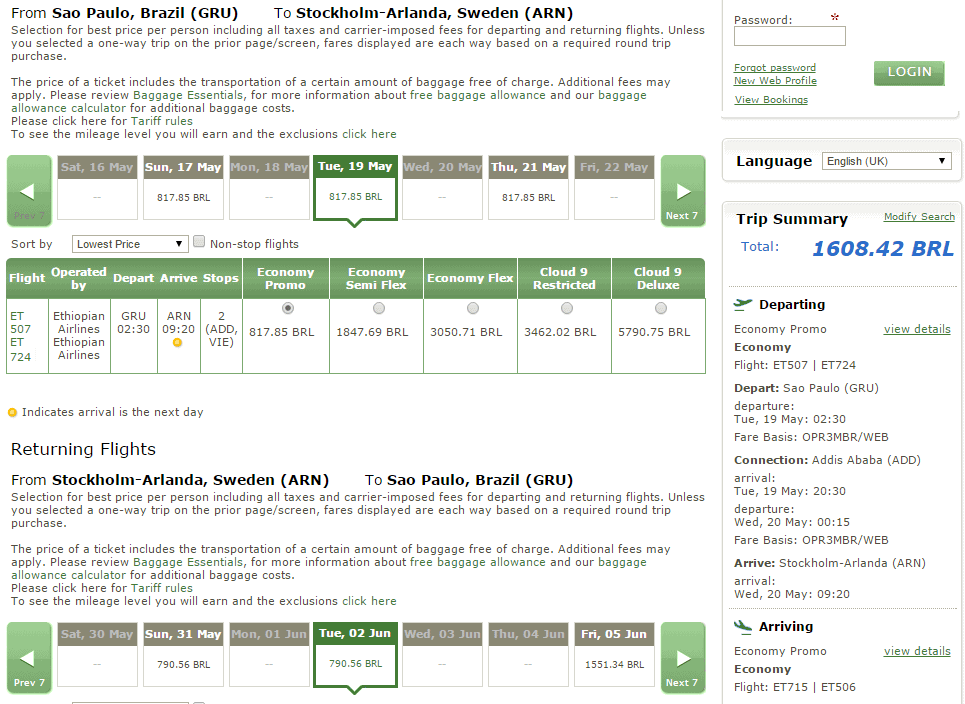Open the Language English (UK) dropdown

tap(886, 161)
